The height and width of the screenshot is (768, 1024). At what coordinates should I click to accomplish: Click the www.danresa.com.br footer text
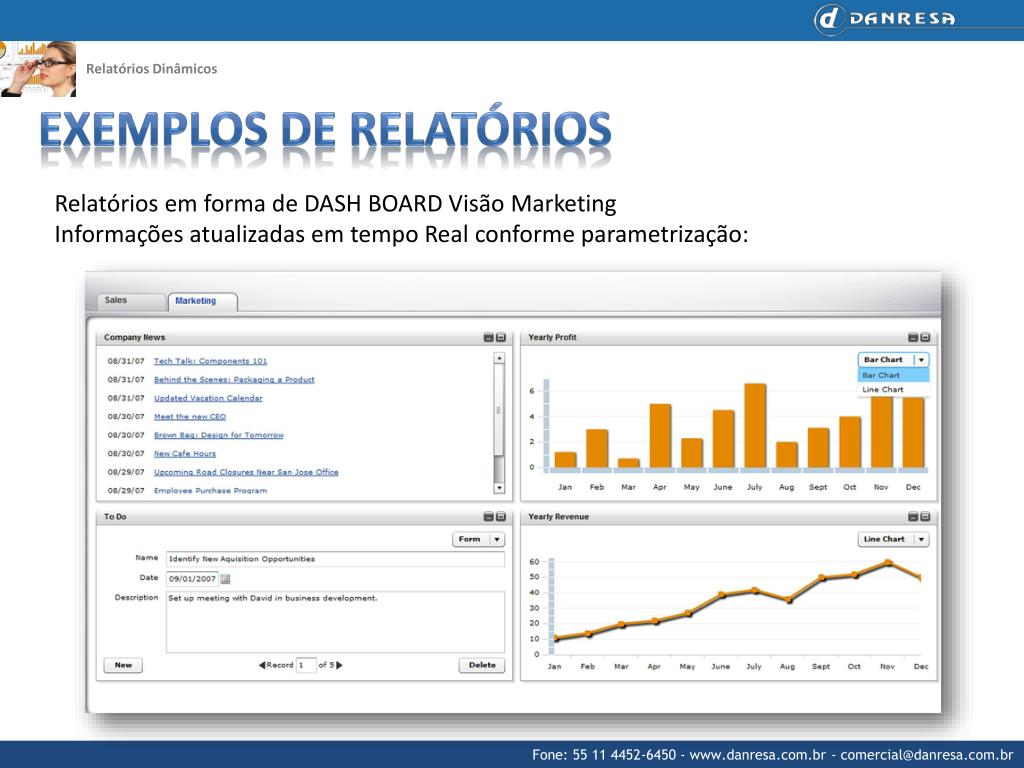pyautogui.click(x=758, y=755)
